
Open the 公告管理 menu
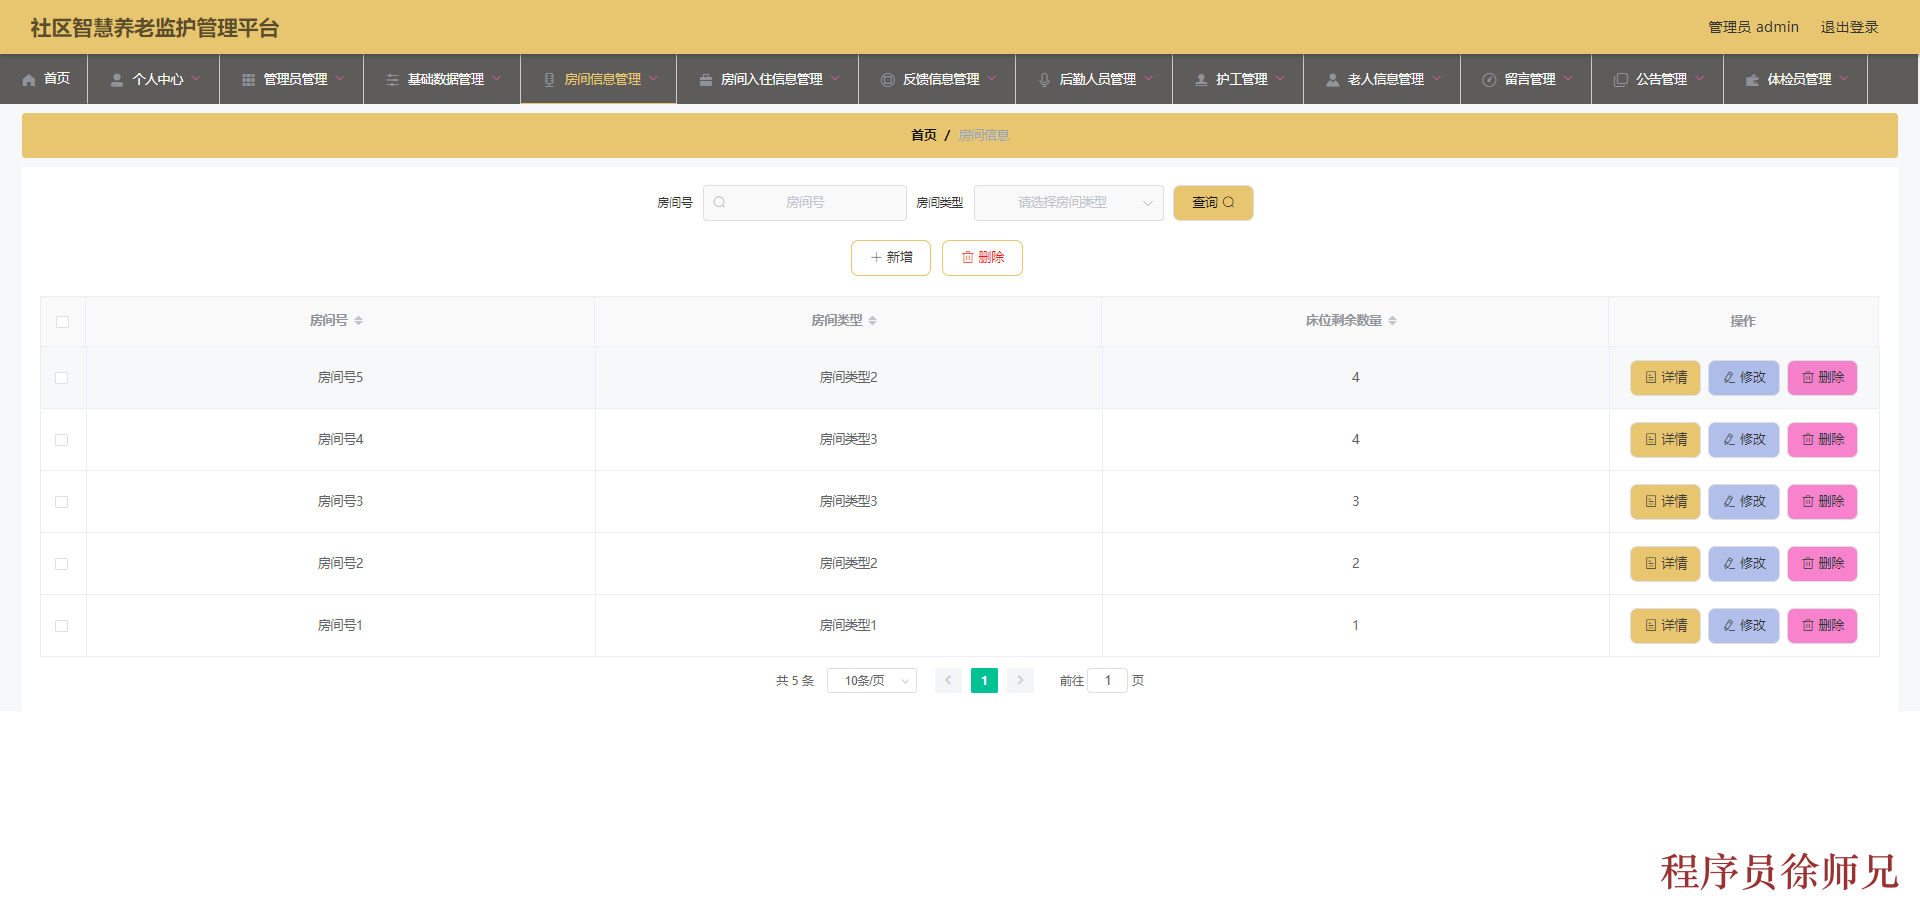pos(1658,79)
